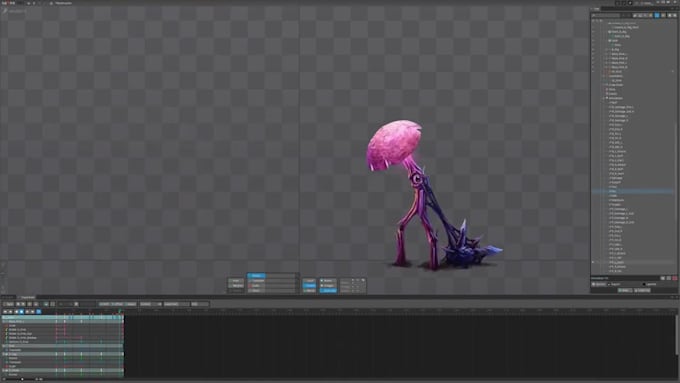
Task: Click the red delete icon below the tree
Action: pyautogui.click(x=674, y=278)
